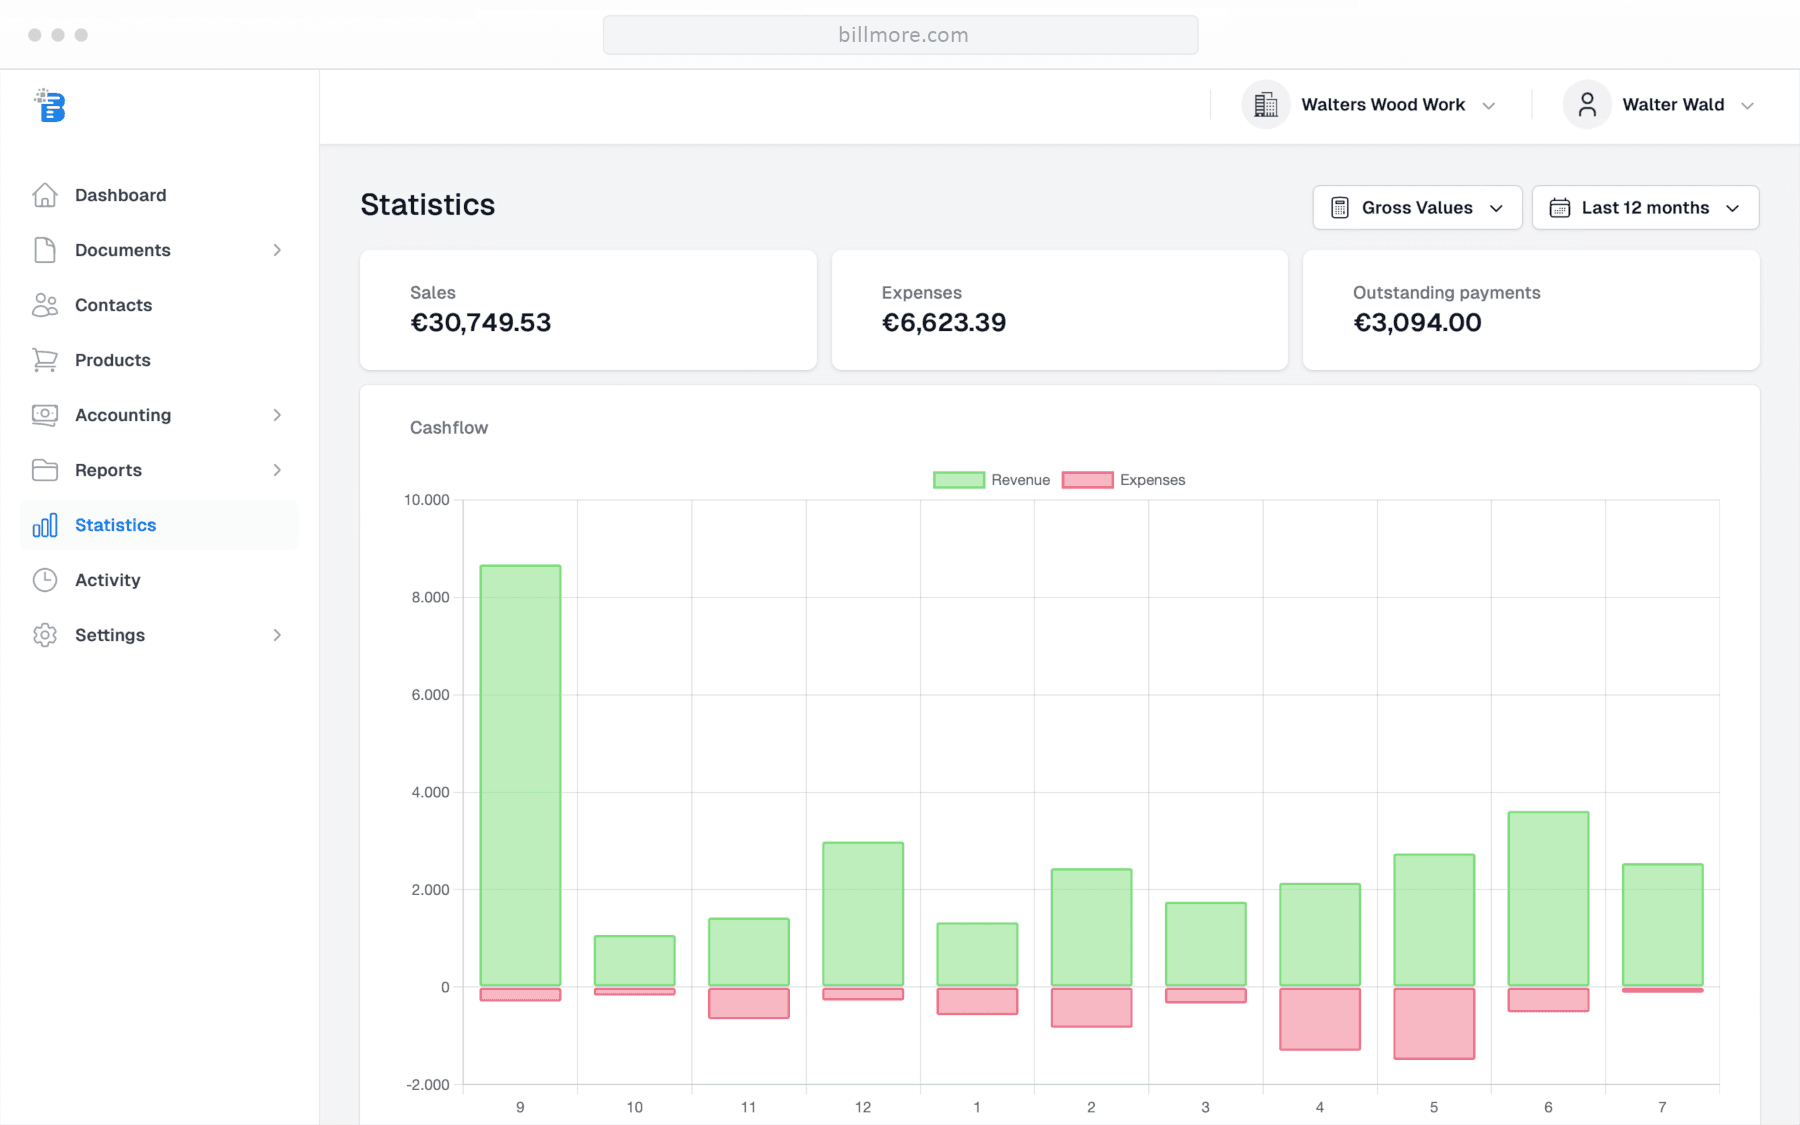Click the user avatar icon
1800x1125 pixels.
tap(1587, 105)
